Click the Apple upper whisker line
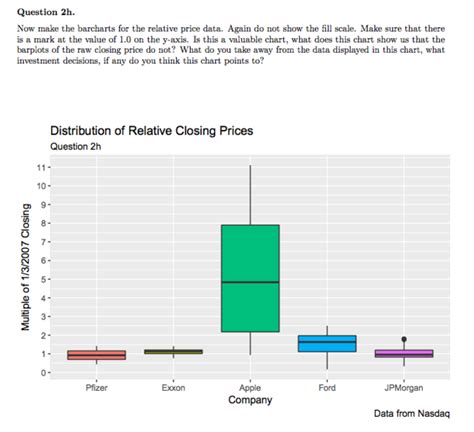The image size is (474, 432). [x=250, y=195]
